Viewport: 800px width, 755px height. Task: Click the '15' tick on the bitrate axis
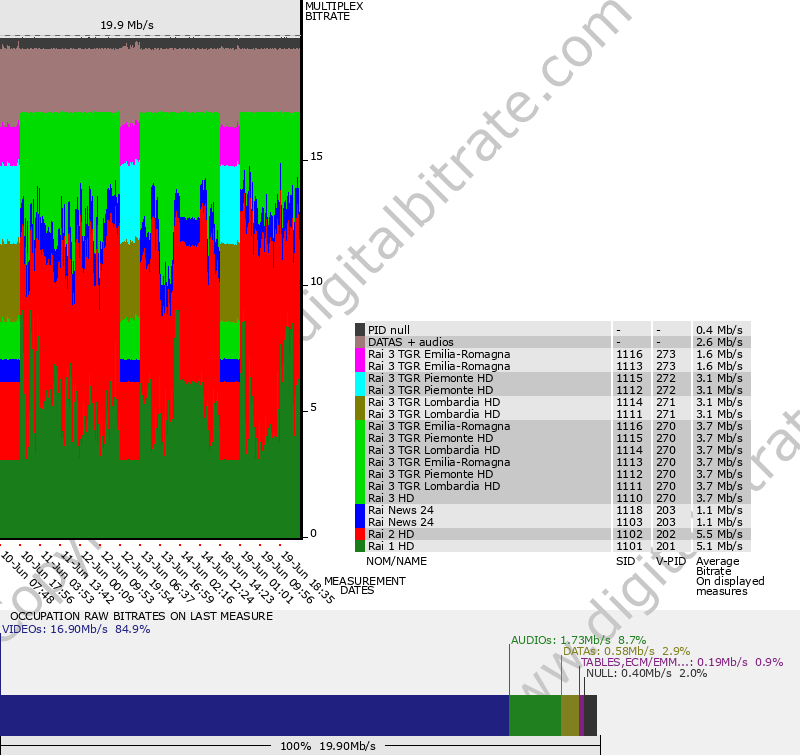click(x=316, y=156)
